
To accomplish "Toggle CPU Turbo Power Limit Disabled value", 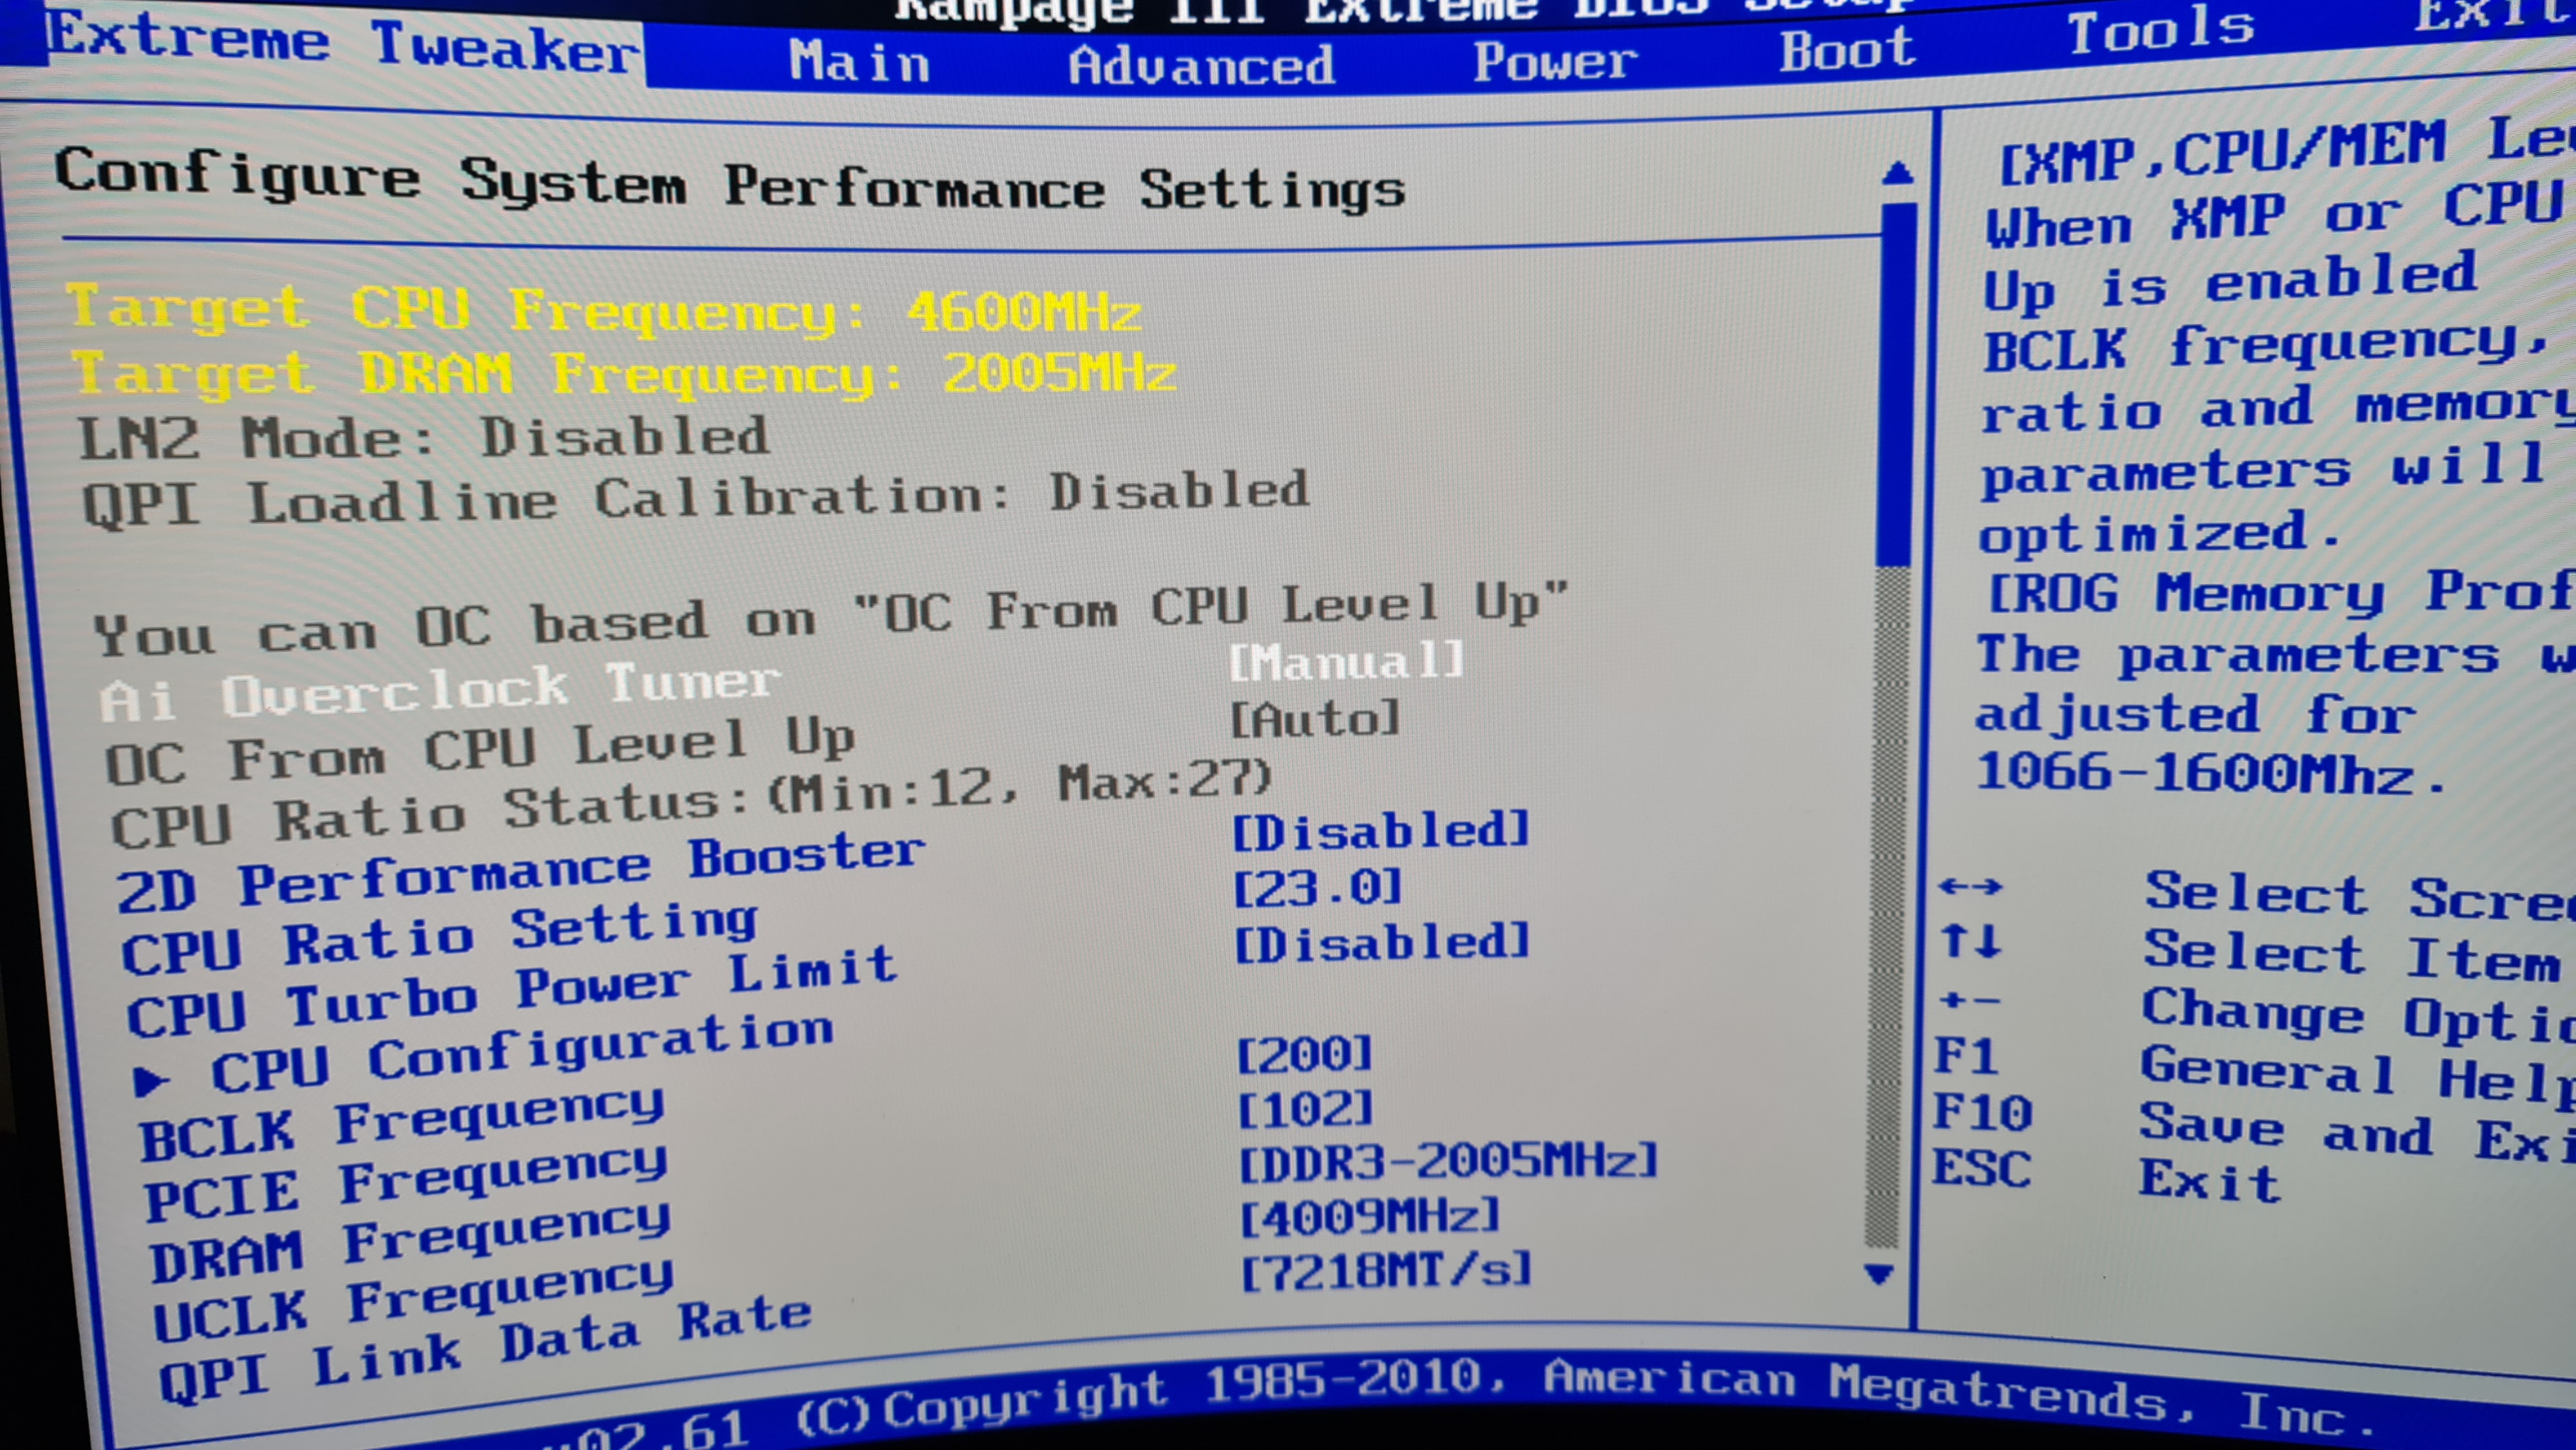I will click(1382, 943).
